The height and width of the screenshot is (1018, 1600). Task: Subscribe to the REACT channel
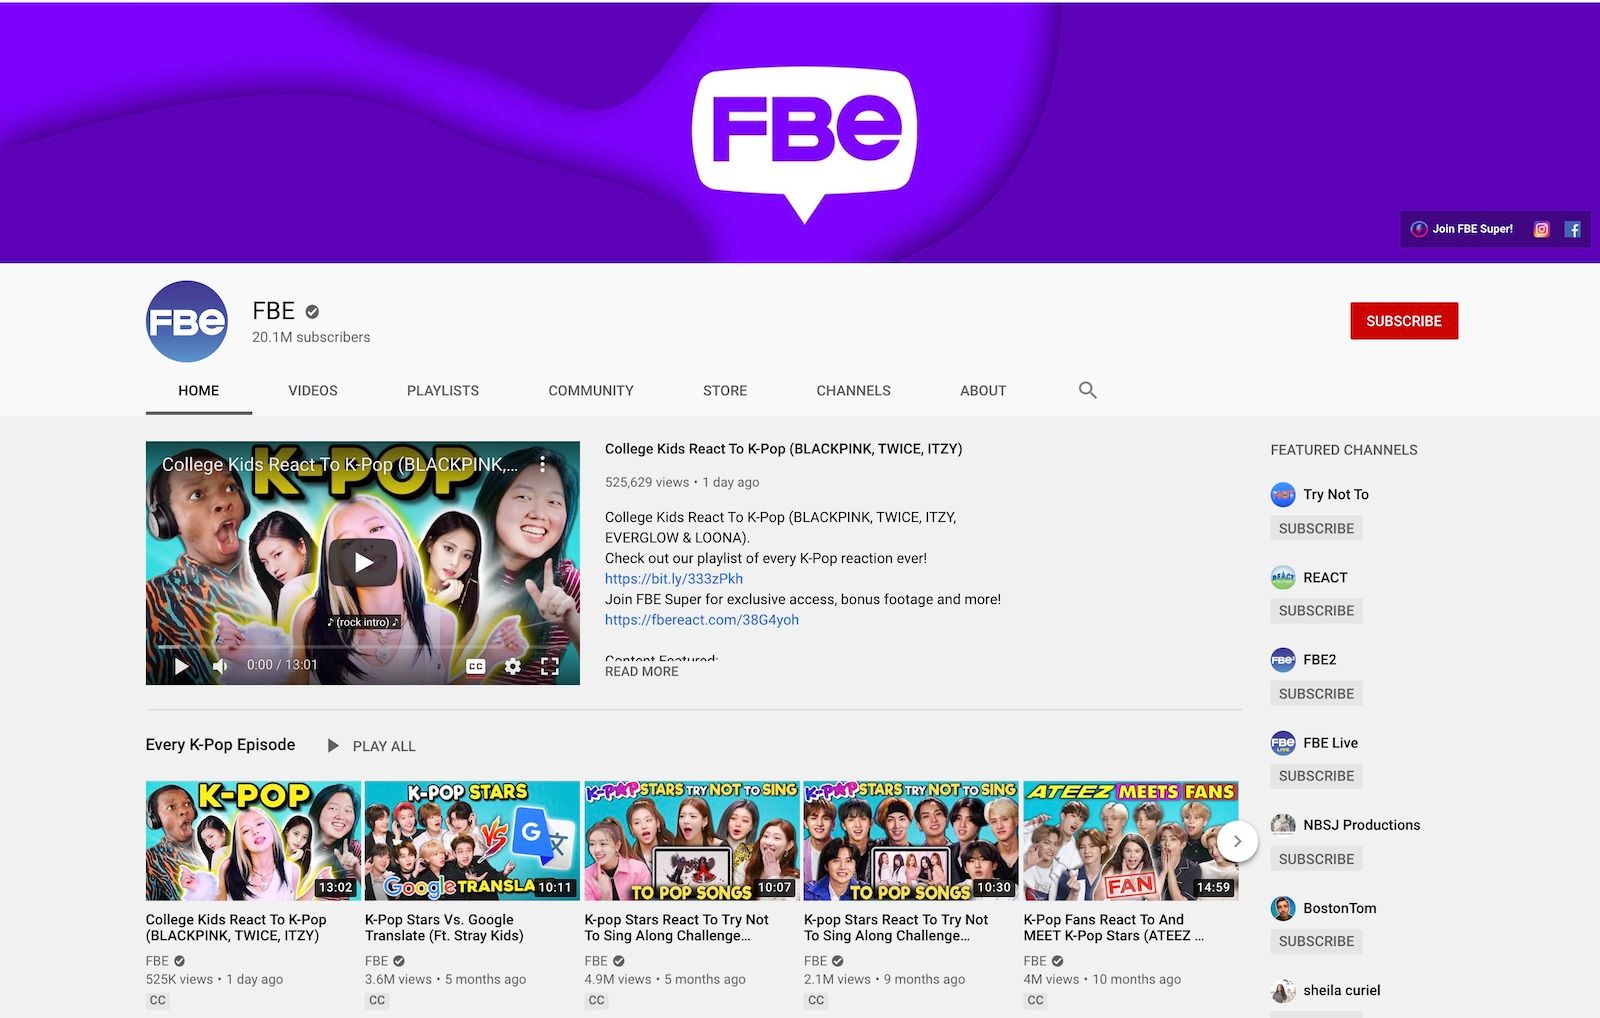(1316, 611)
